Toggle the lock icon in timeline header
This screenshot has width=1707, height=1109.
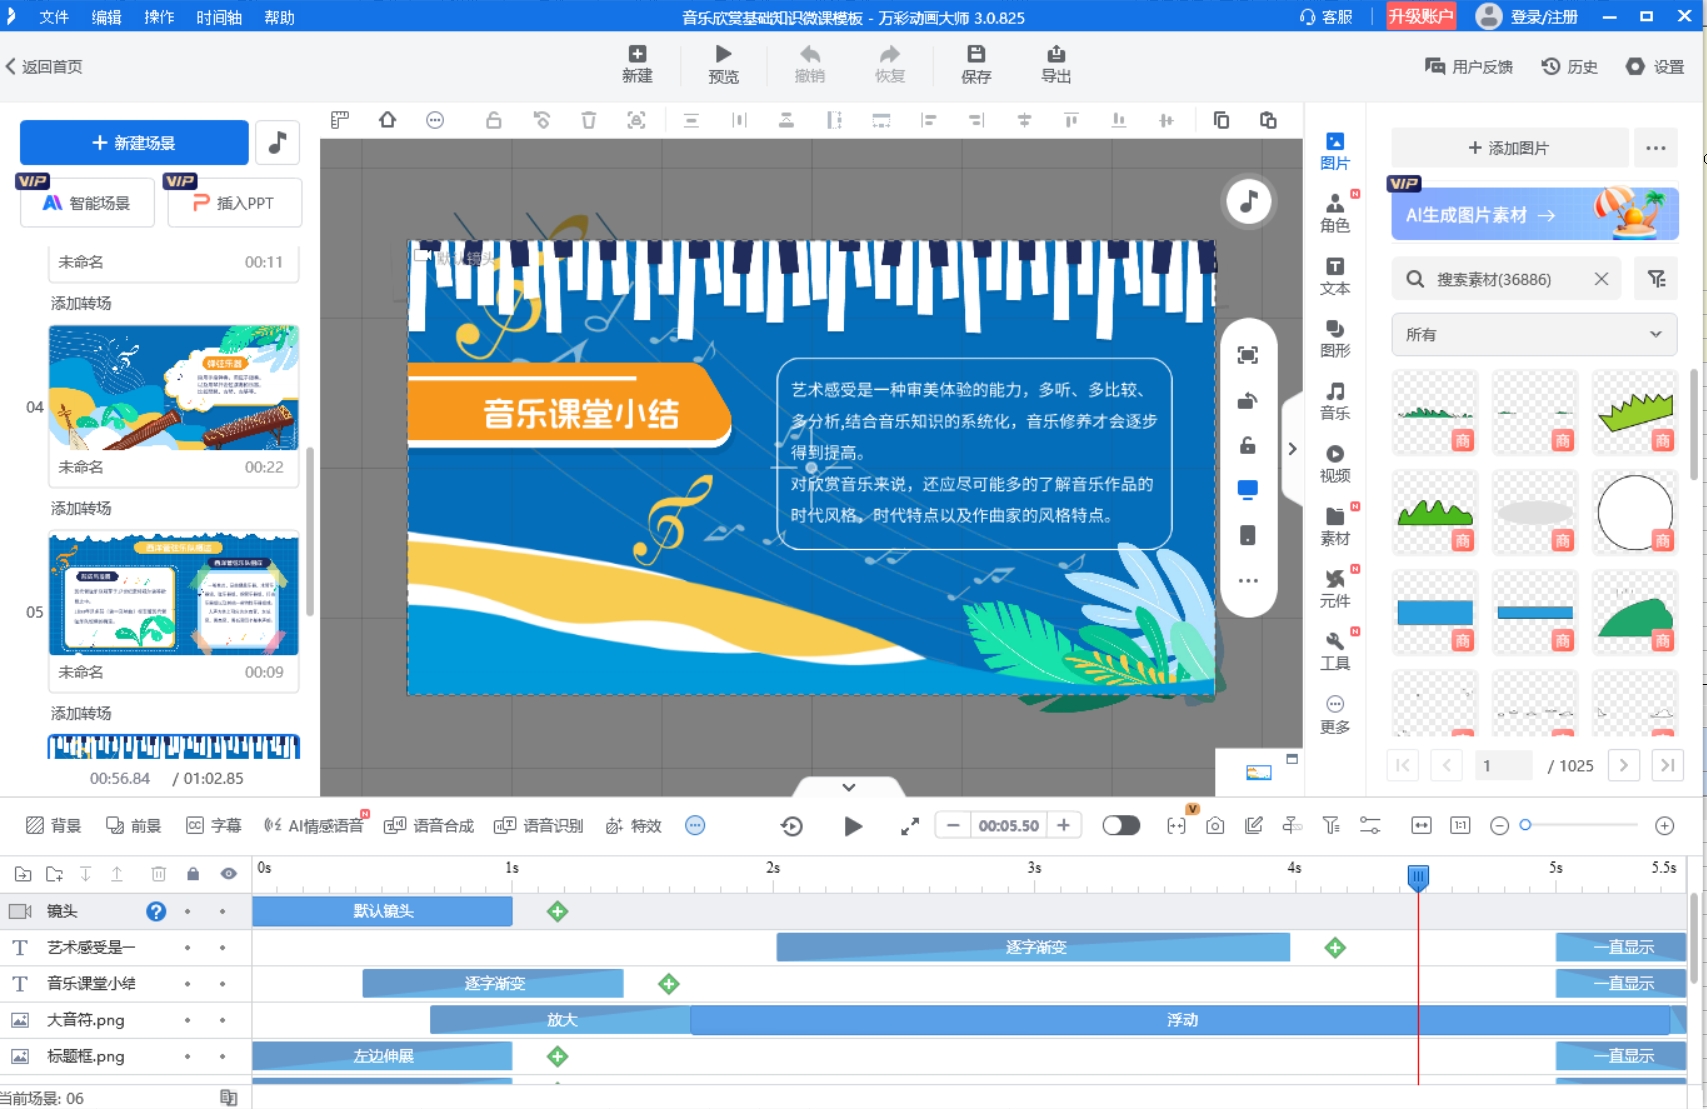click(193, 874)
